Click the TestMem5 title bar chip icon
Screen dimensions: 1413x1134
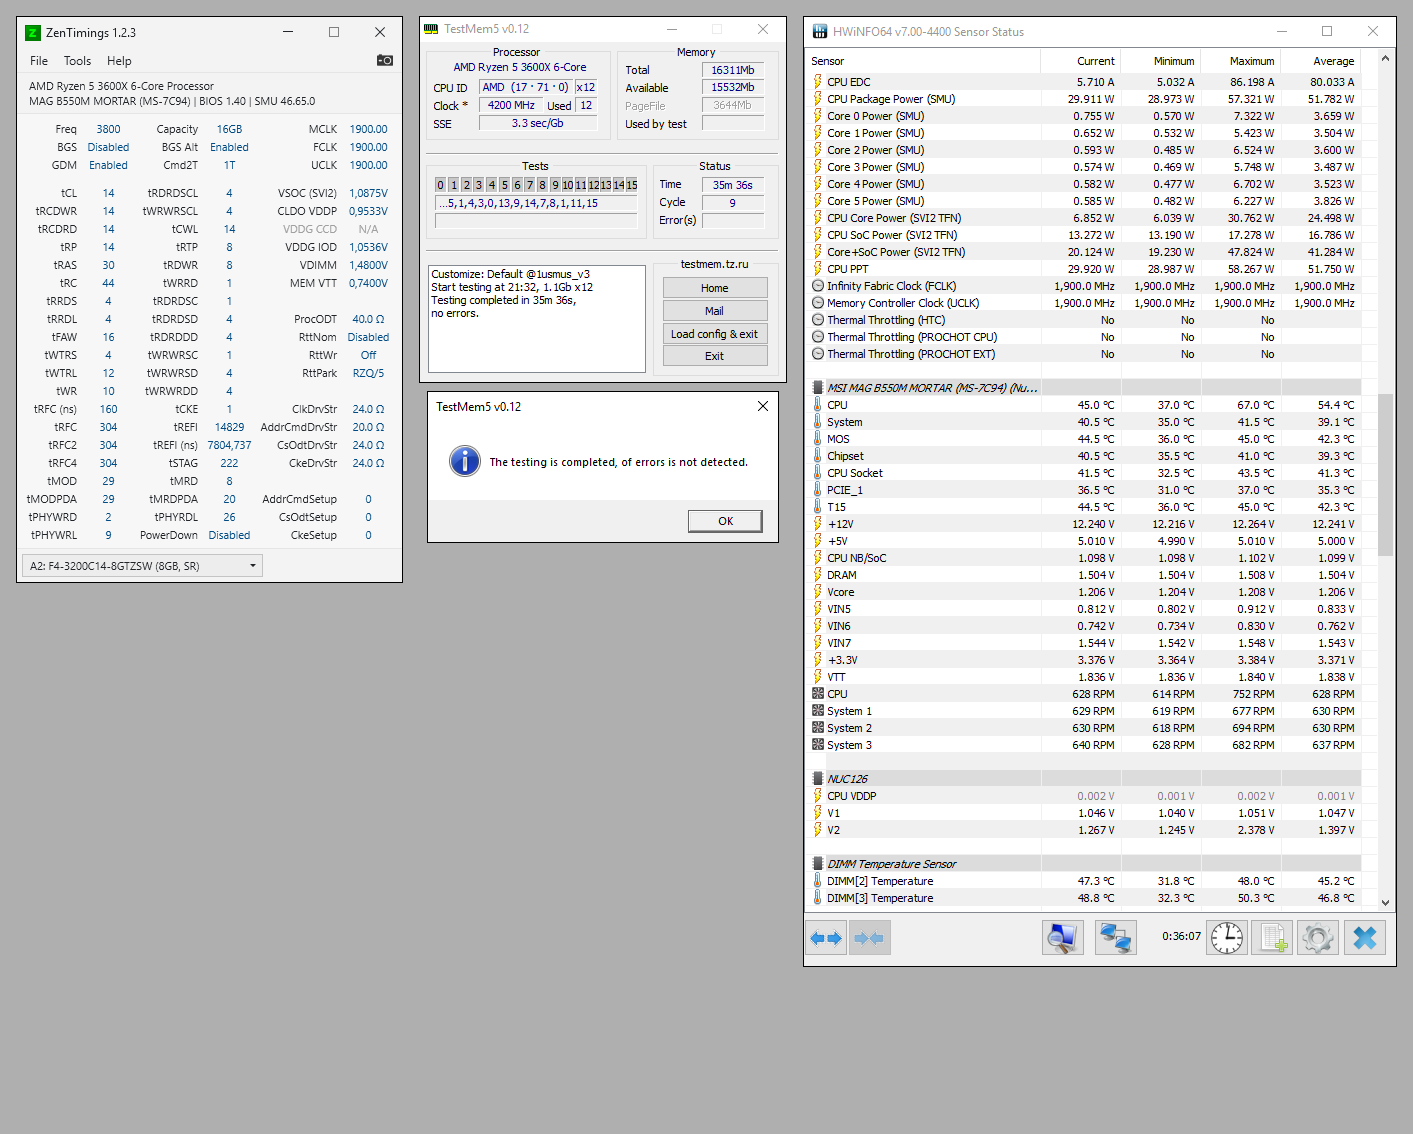431,29
